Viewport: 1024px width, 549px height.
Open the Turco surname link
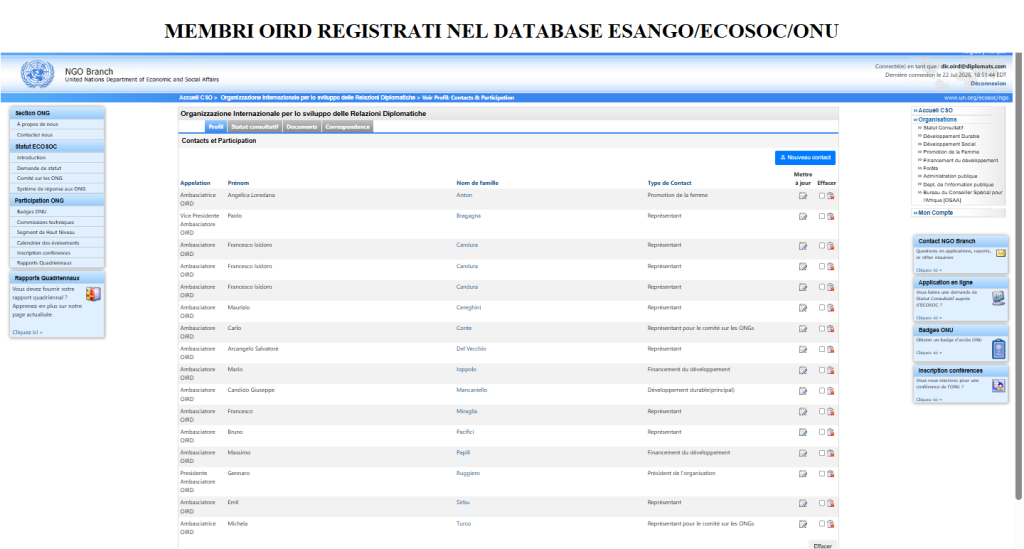pos(463,524)
